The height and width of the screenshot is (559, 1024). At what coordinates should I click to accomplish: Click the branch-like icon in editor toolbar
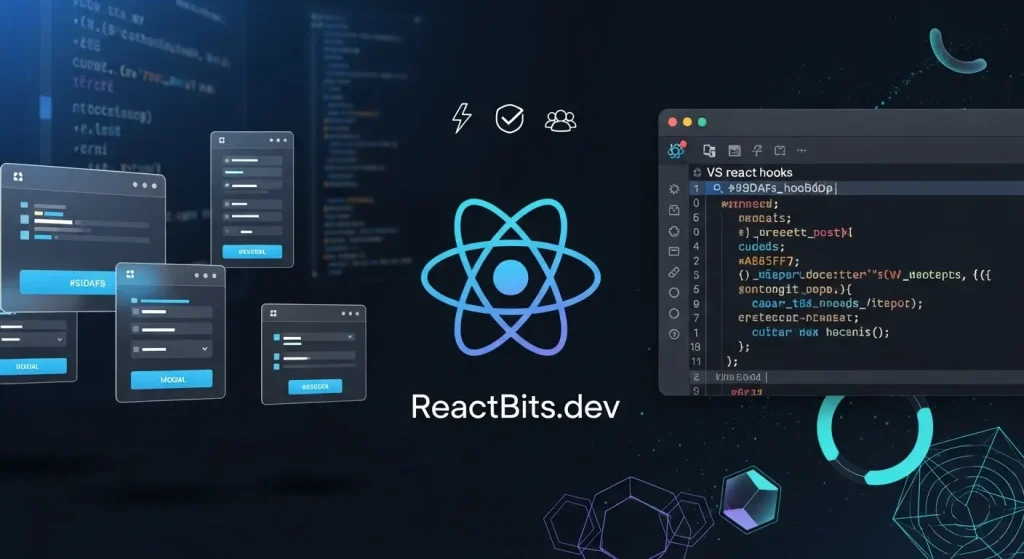coord(757,151)
